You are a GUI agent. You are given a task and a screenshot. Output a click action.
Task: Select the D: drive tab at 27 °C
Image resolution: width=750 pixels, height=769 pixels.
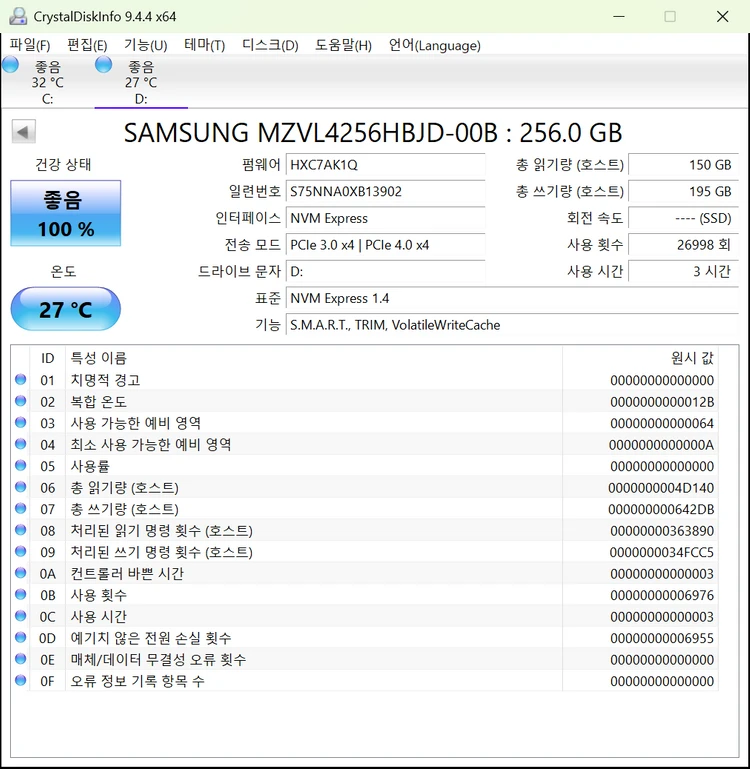141,82
